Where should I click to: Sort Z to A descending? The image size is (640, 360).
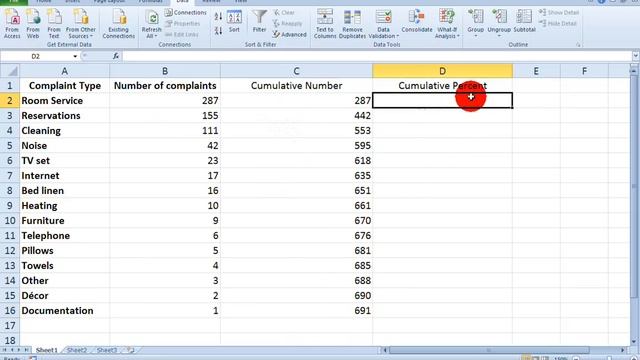click(x=218, y=31)
